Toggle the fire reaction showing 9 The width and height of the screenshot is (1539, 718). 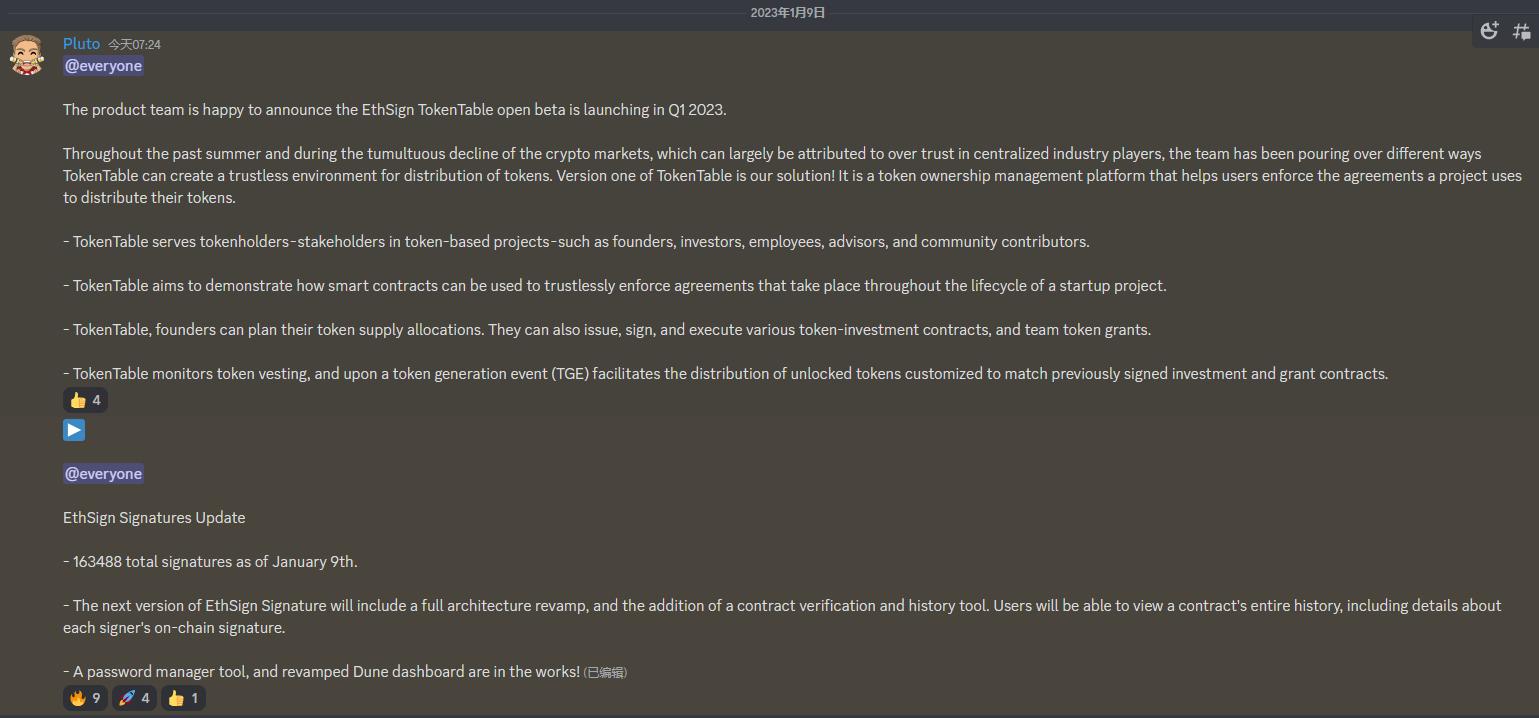[85, 698]
